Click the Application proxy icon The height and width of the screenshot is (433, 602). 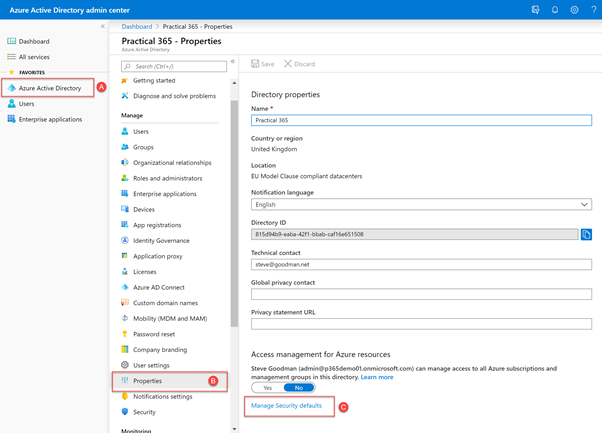(x=125, y=256)
